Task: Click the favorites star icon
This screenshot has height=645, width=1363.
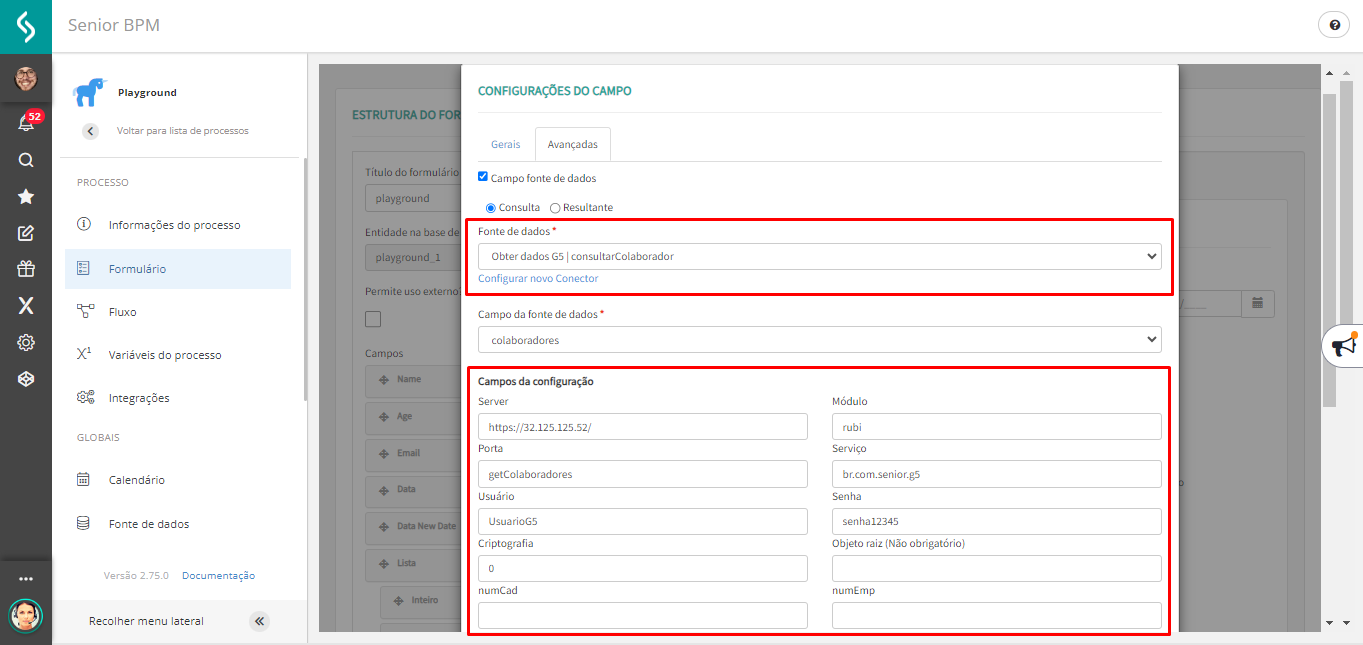Action: (x=26, y=197)
